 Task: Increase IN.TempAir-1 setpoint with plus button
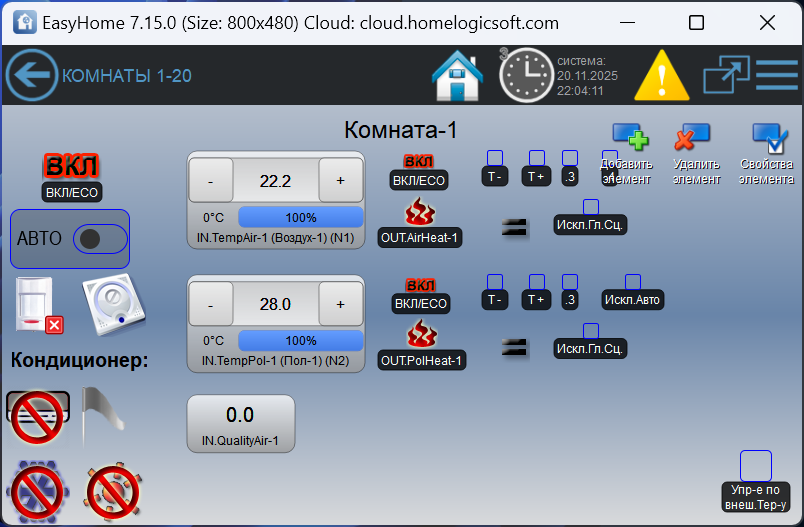[340, 181]
